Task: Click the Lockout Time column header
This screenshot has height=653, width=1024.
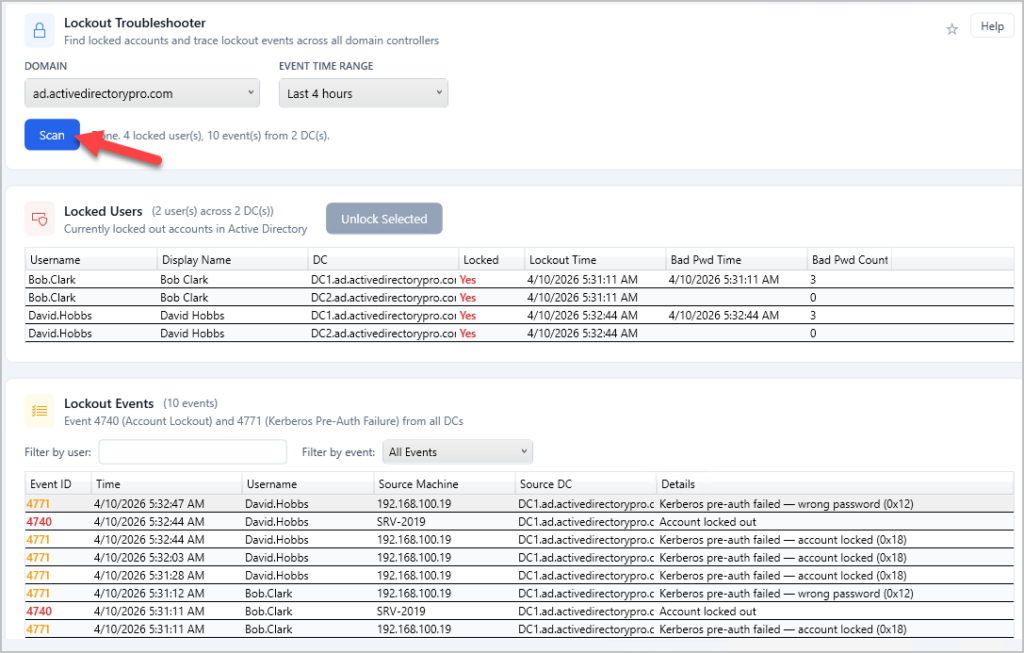Action: coord(595,260)
